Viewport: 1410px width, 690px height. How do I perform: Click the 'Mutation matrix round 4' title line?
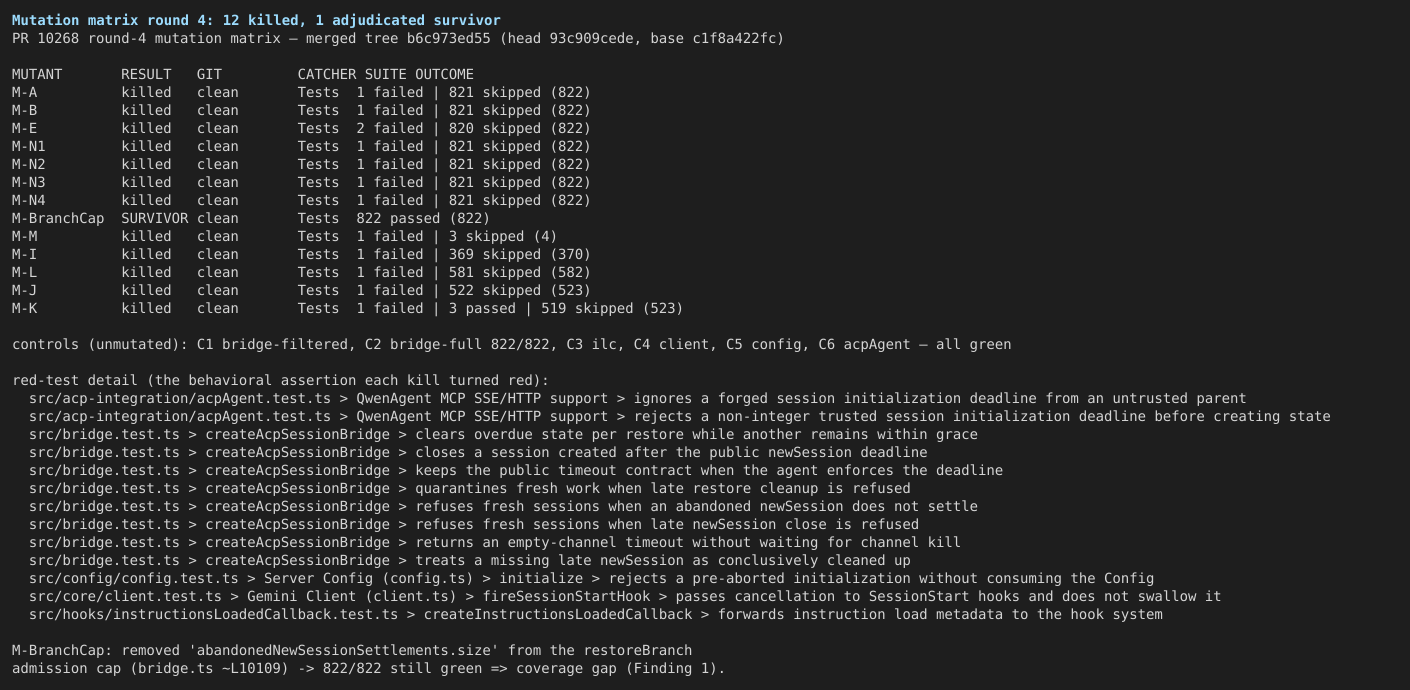[x=256, y=20]
